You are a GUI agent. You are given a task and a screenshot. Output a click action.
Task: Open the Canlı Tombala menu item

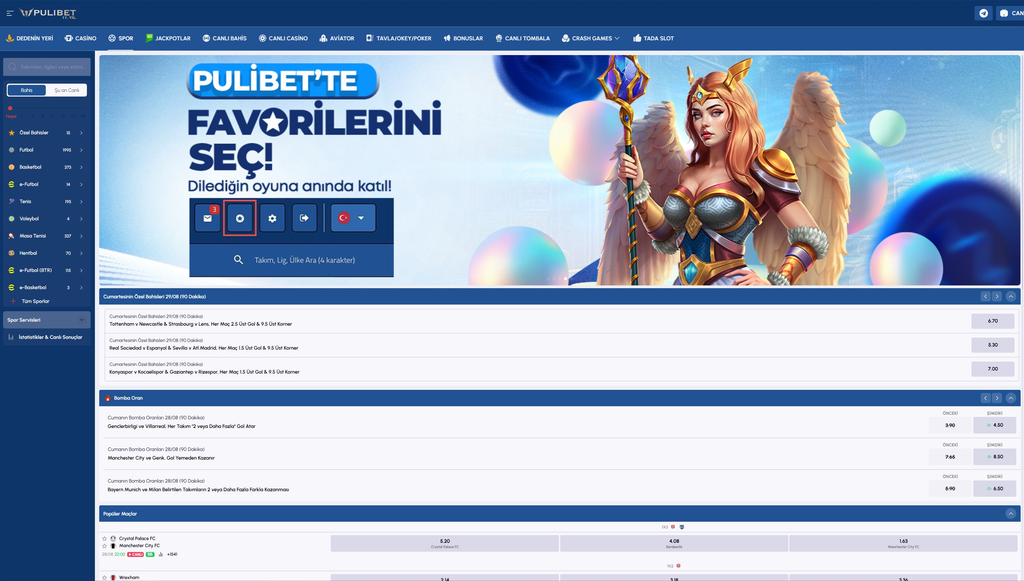pos(522,39)
